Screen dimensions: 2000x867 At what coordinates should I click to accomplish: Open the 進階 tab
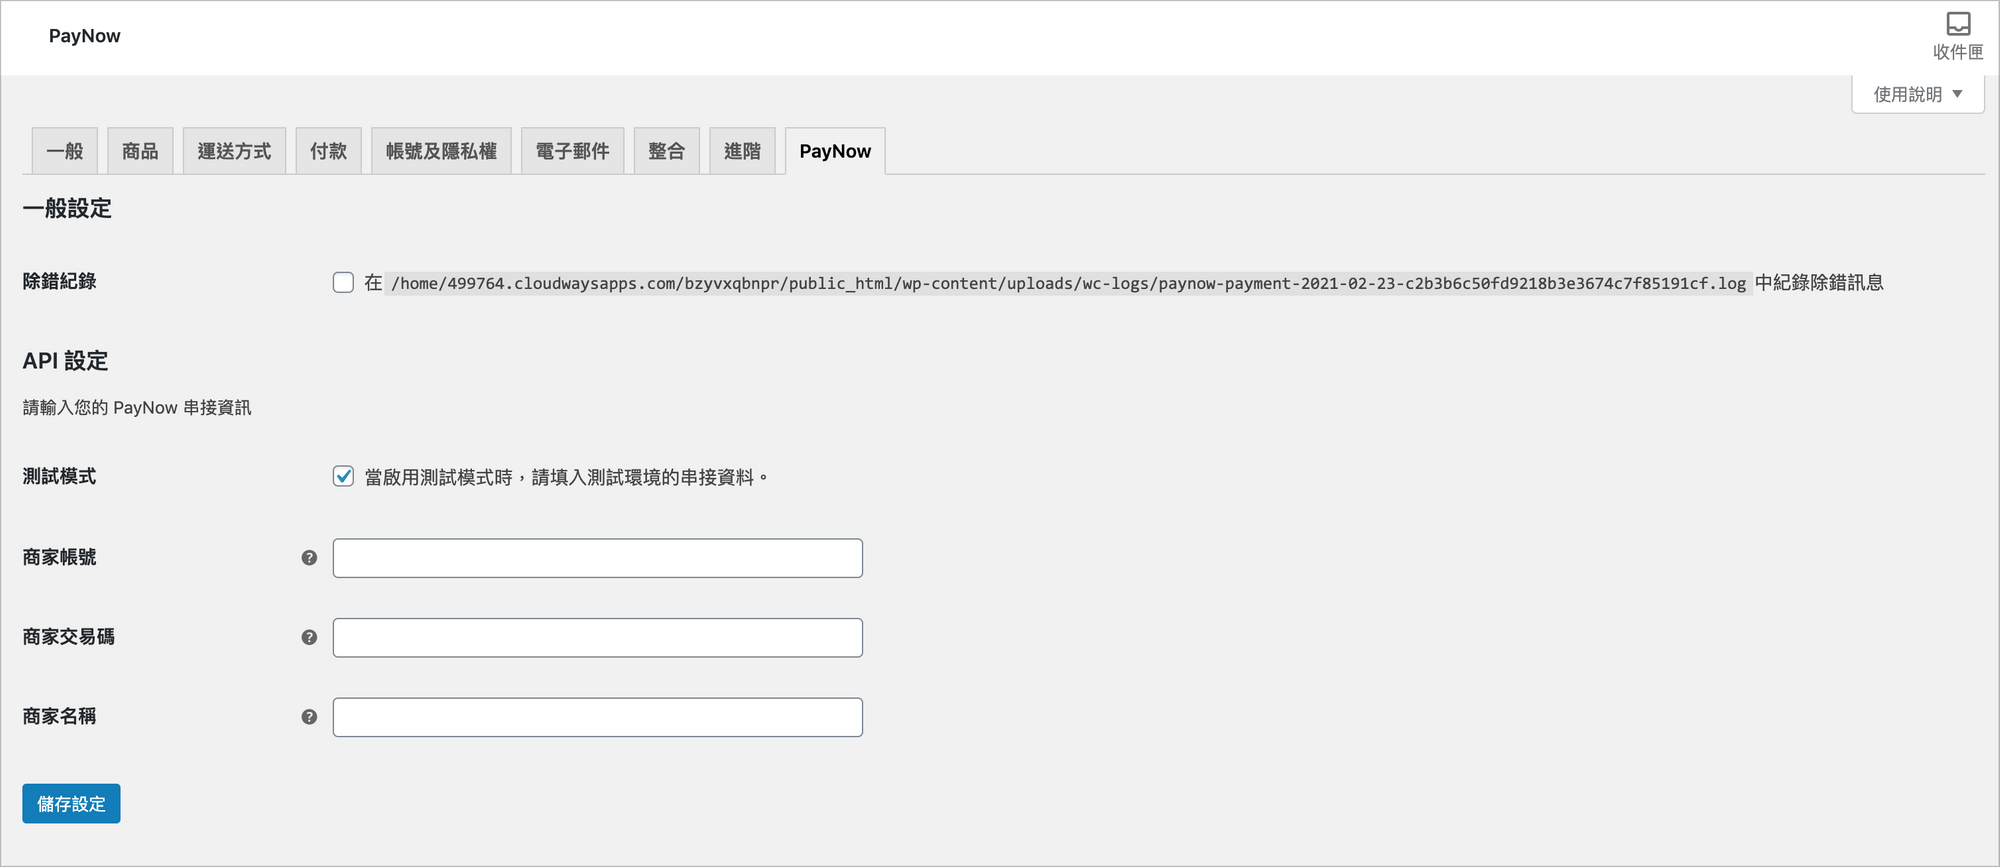click(x=742, y=151)
